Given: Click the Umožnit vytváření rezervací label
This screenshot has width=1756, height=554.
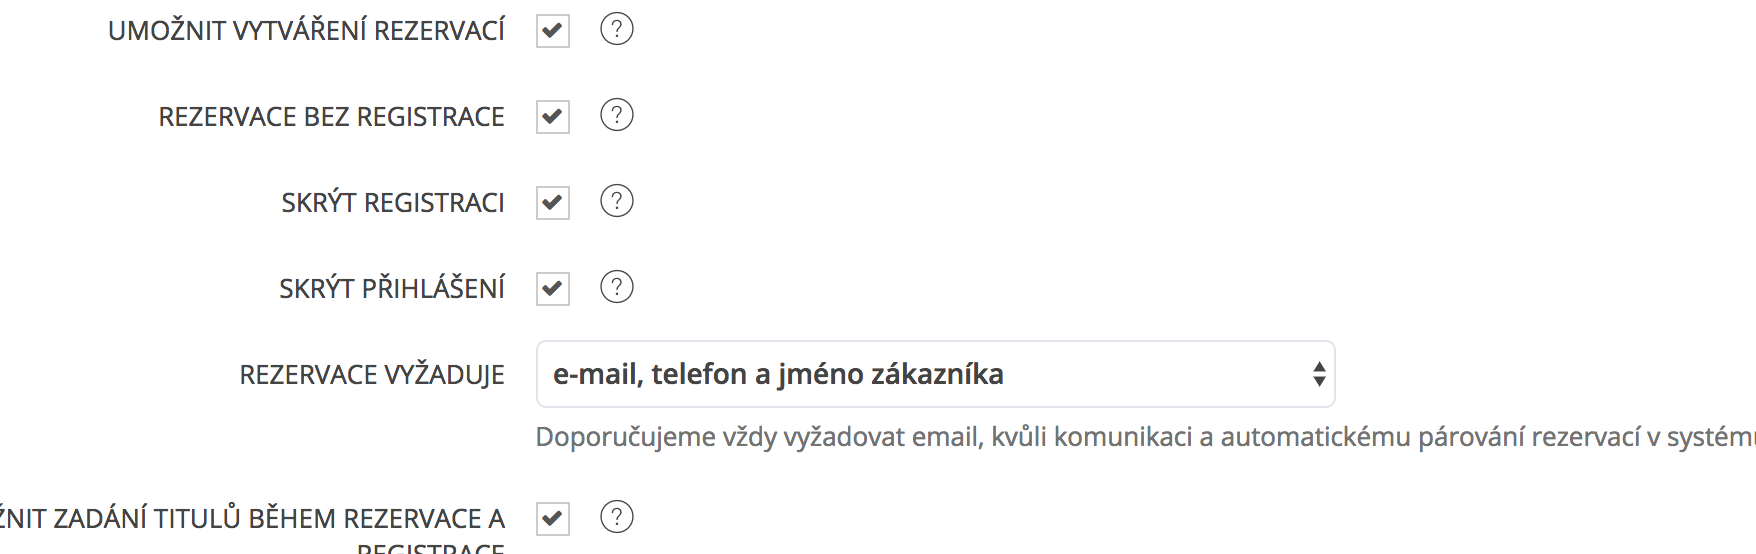Looking at the screenshot, I should click(x=306, y=31).
